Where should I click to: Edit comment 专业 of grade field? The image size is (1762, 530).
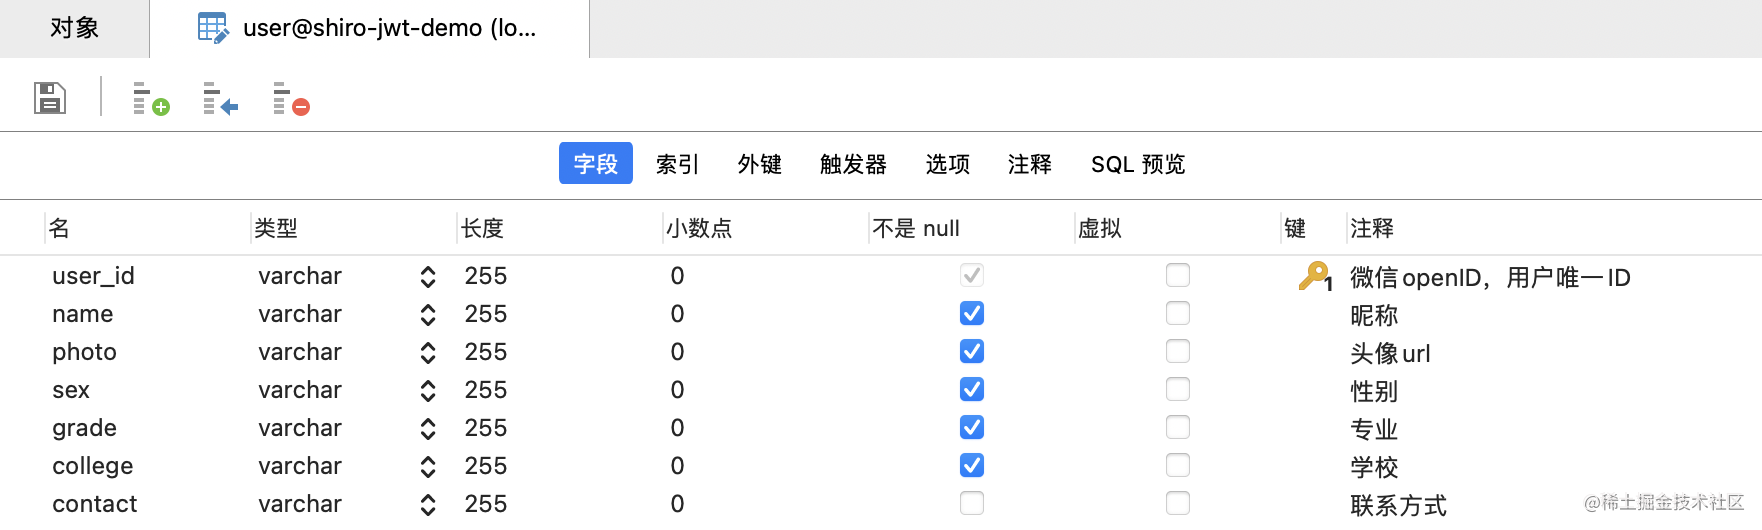(1374, 430)
